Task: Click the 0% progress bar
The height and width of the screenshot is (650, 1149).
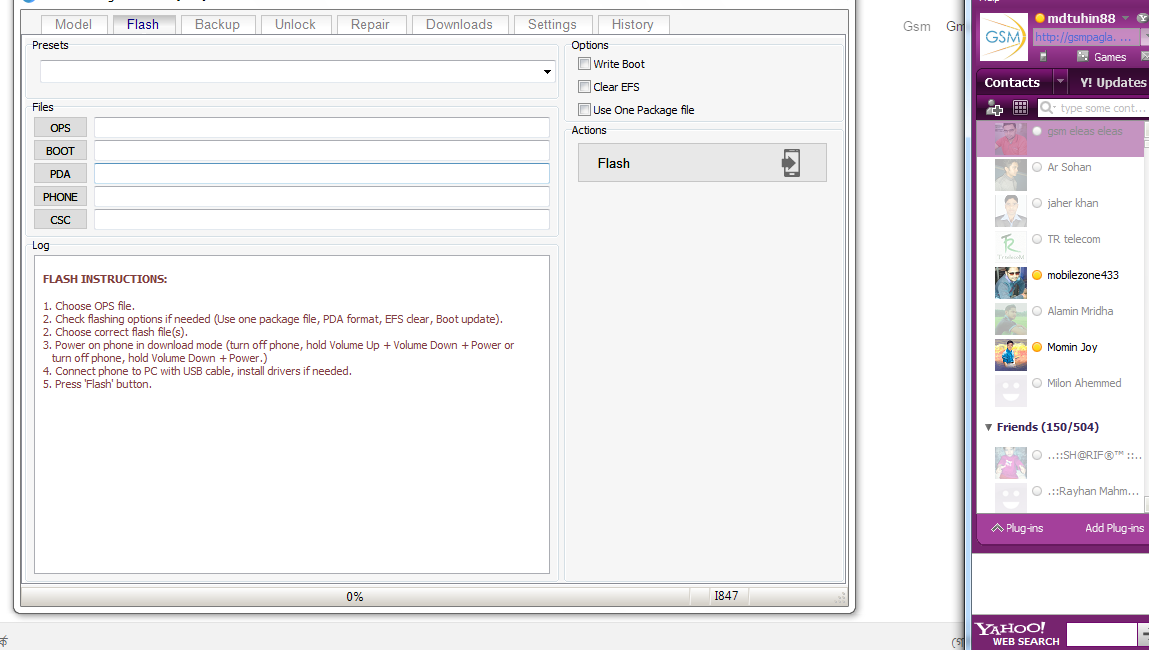Action: click(355, 597)
